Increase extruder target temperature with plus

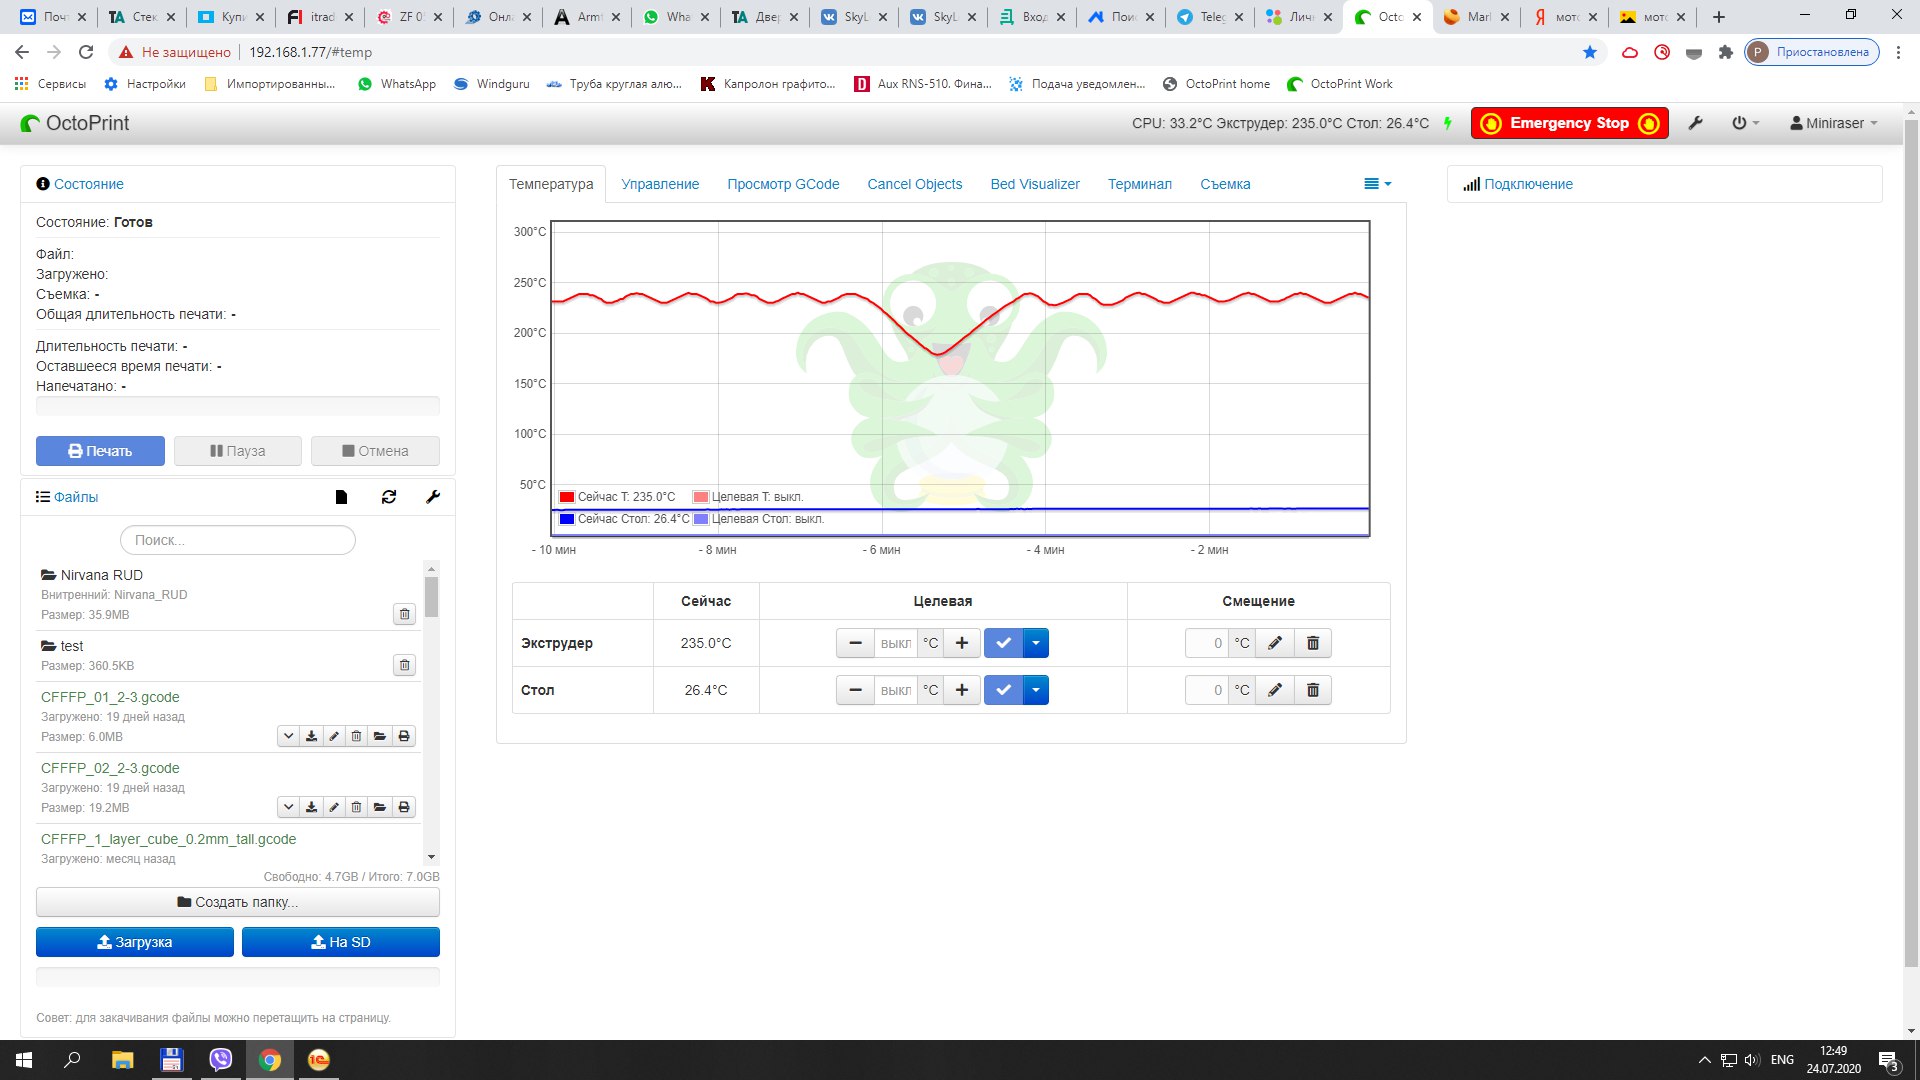point(961,643)
